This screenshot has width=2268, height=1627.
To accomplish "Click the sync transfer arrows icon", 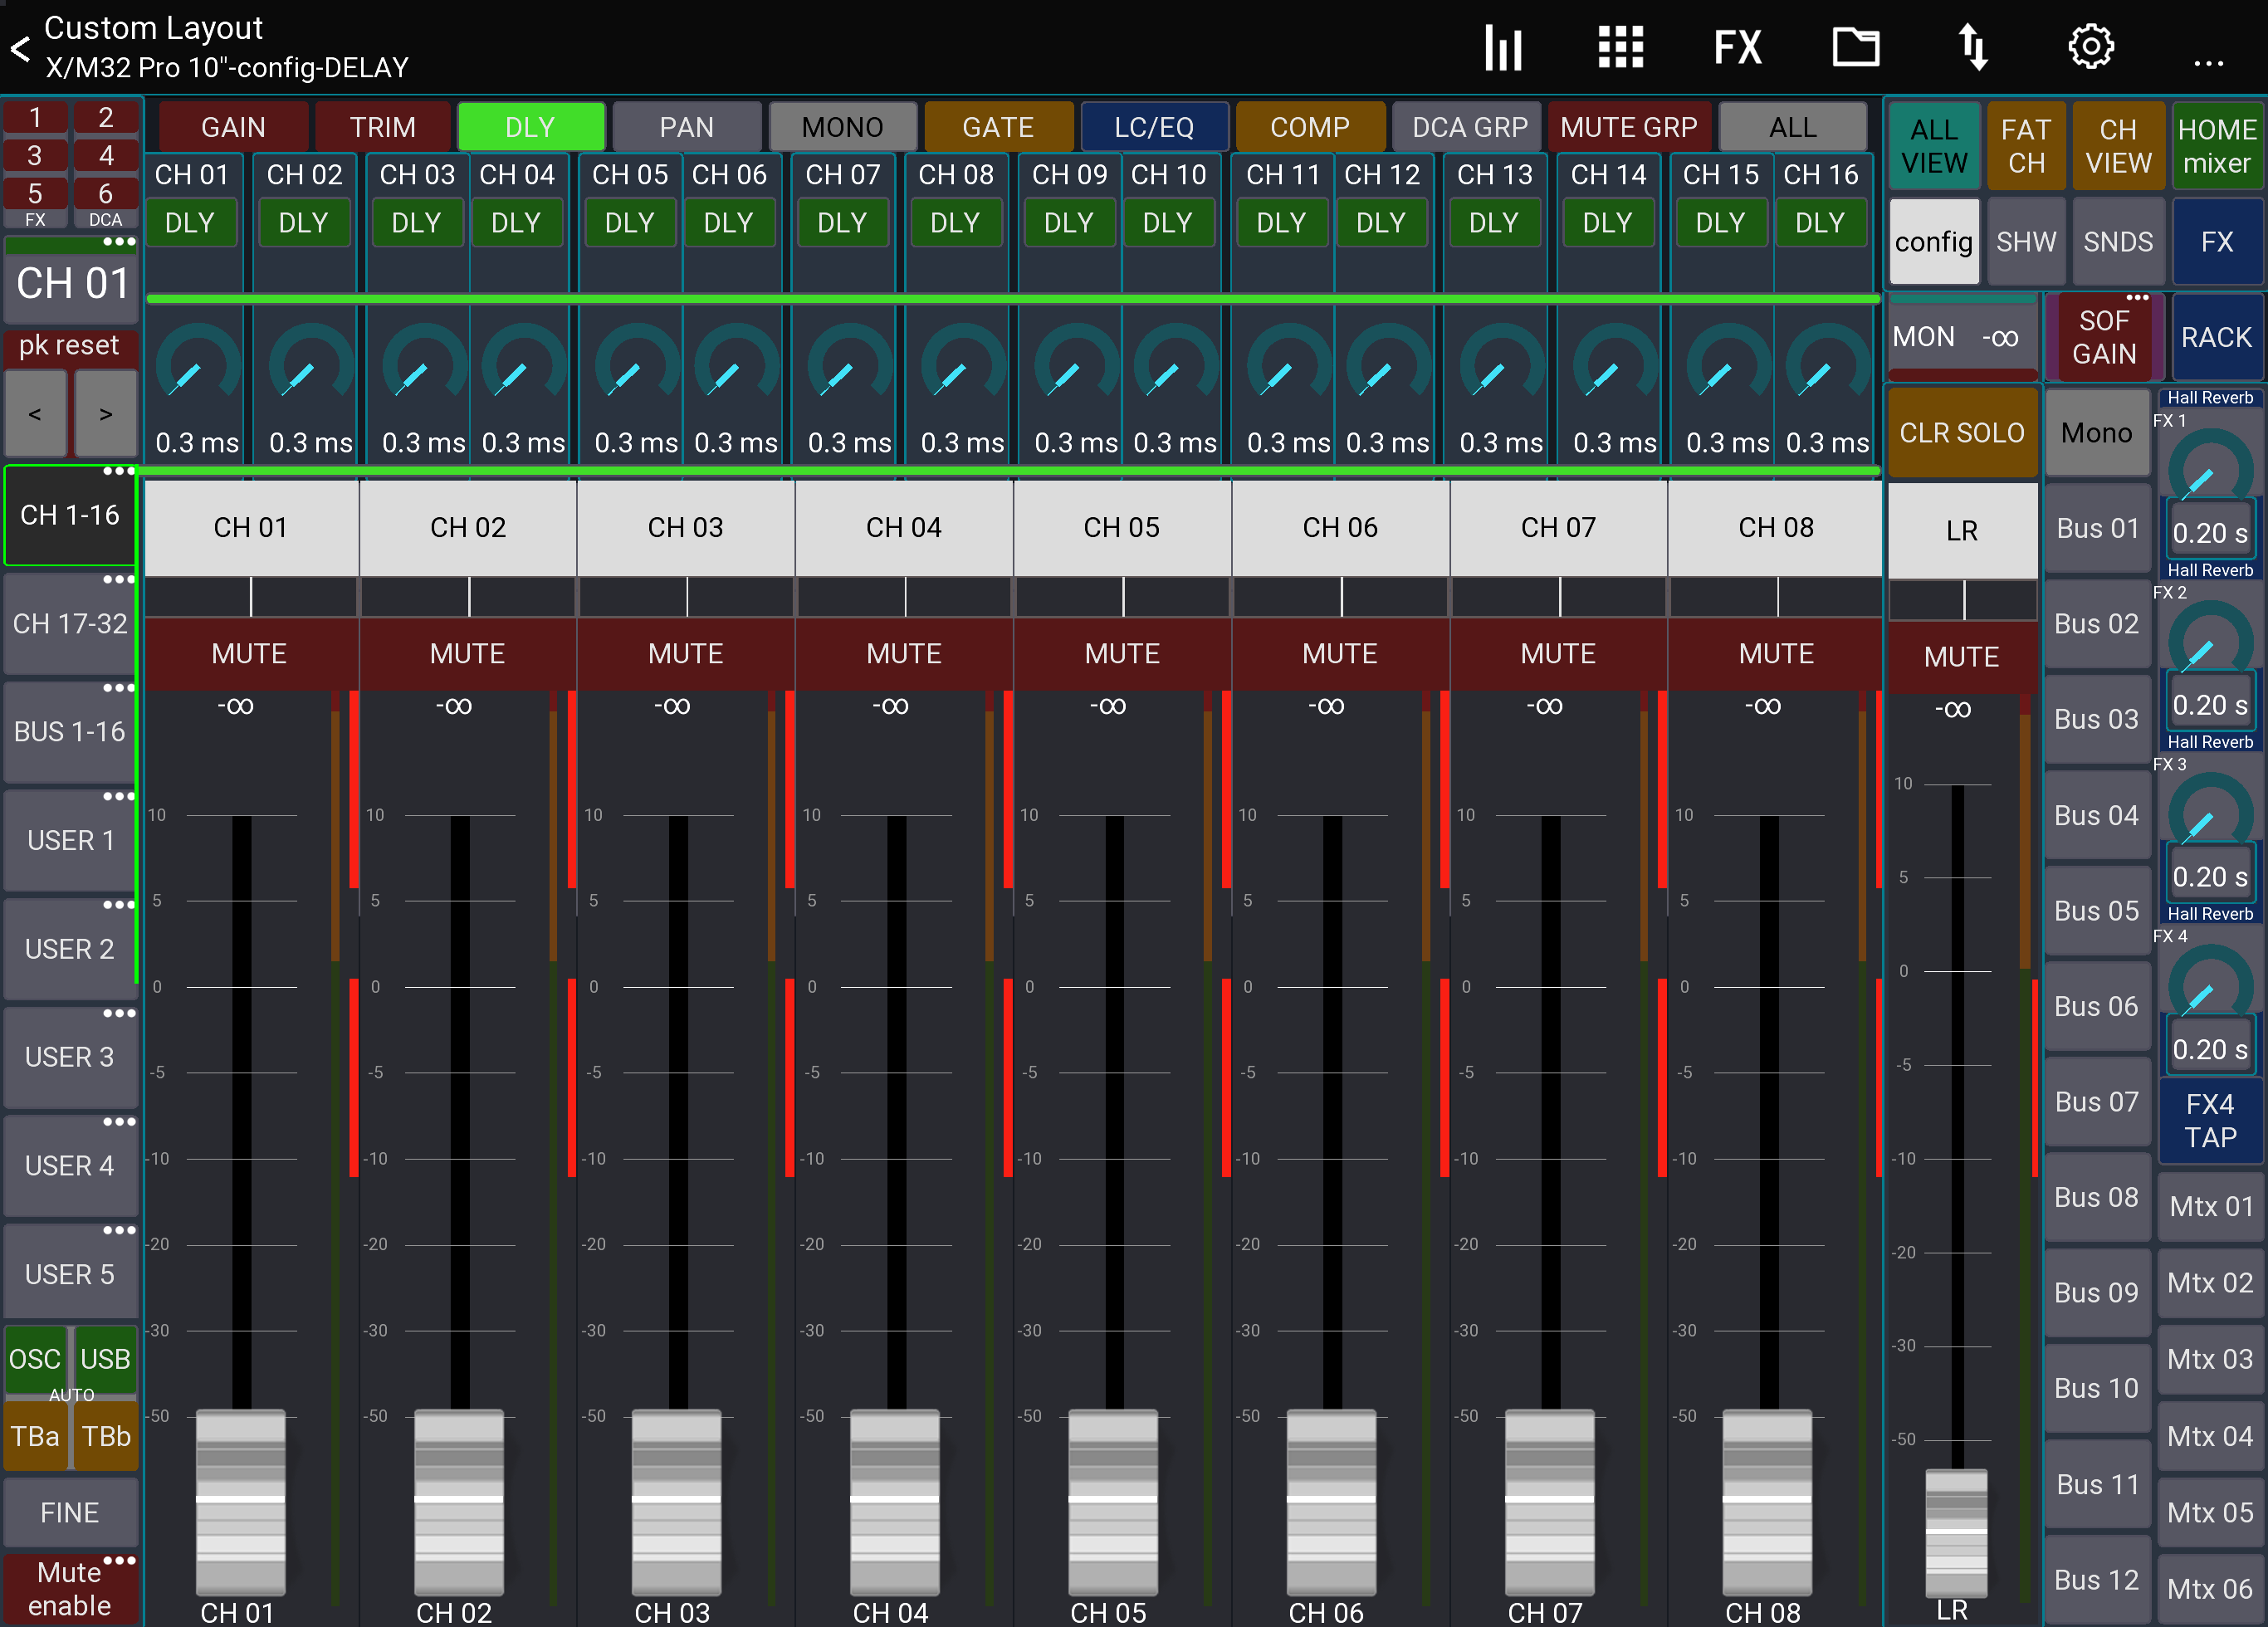I will click(x=1973, y=46).
